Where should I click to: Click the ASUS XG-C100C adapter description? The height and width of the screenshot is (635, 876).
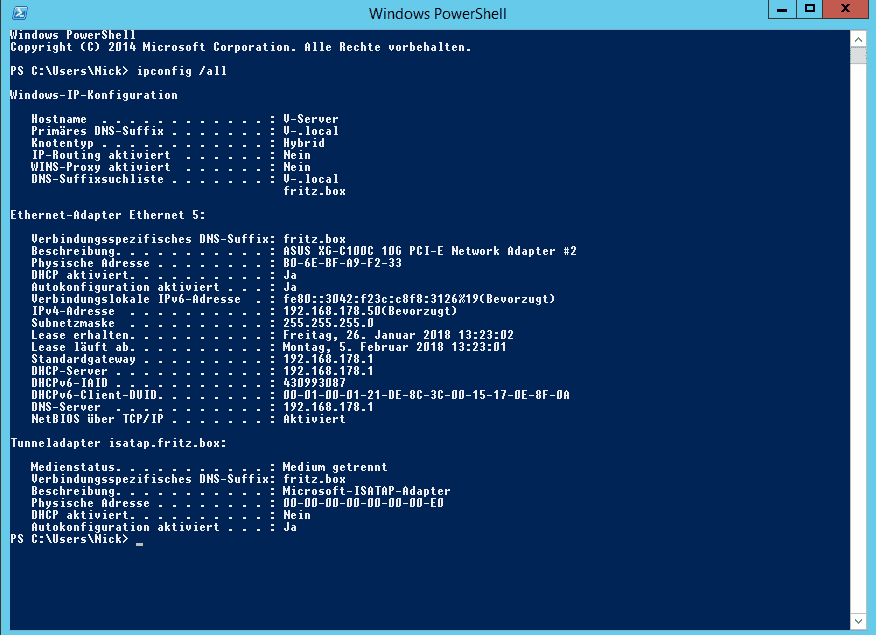tap(430, 251)
